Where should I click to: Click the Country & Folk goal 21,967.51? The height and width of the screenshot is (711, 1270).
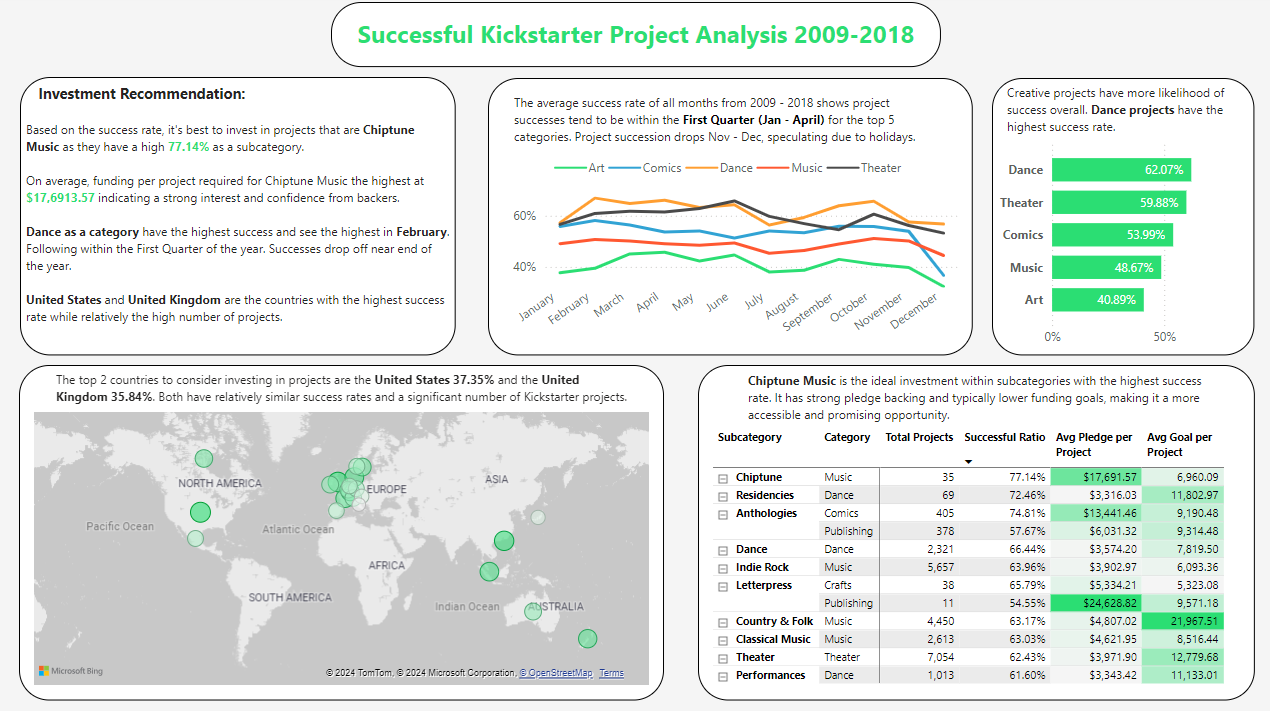1183,621
